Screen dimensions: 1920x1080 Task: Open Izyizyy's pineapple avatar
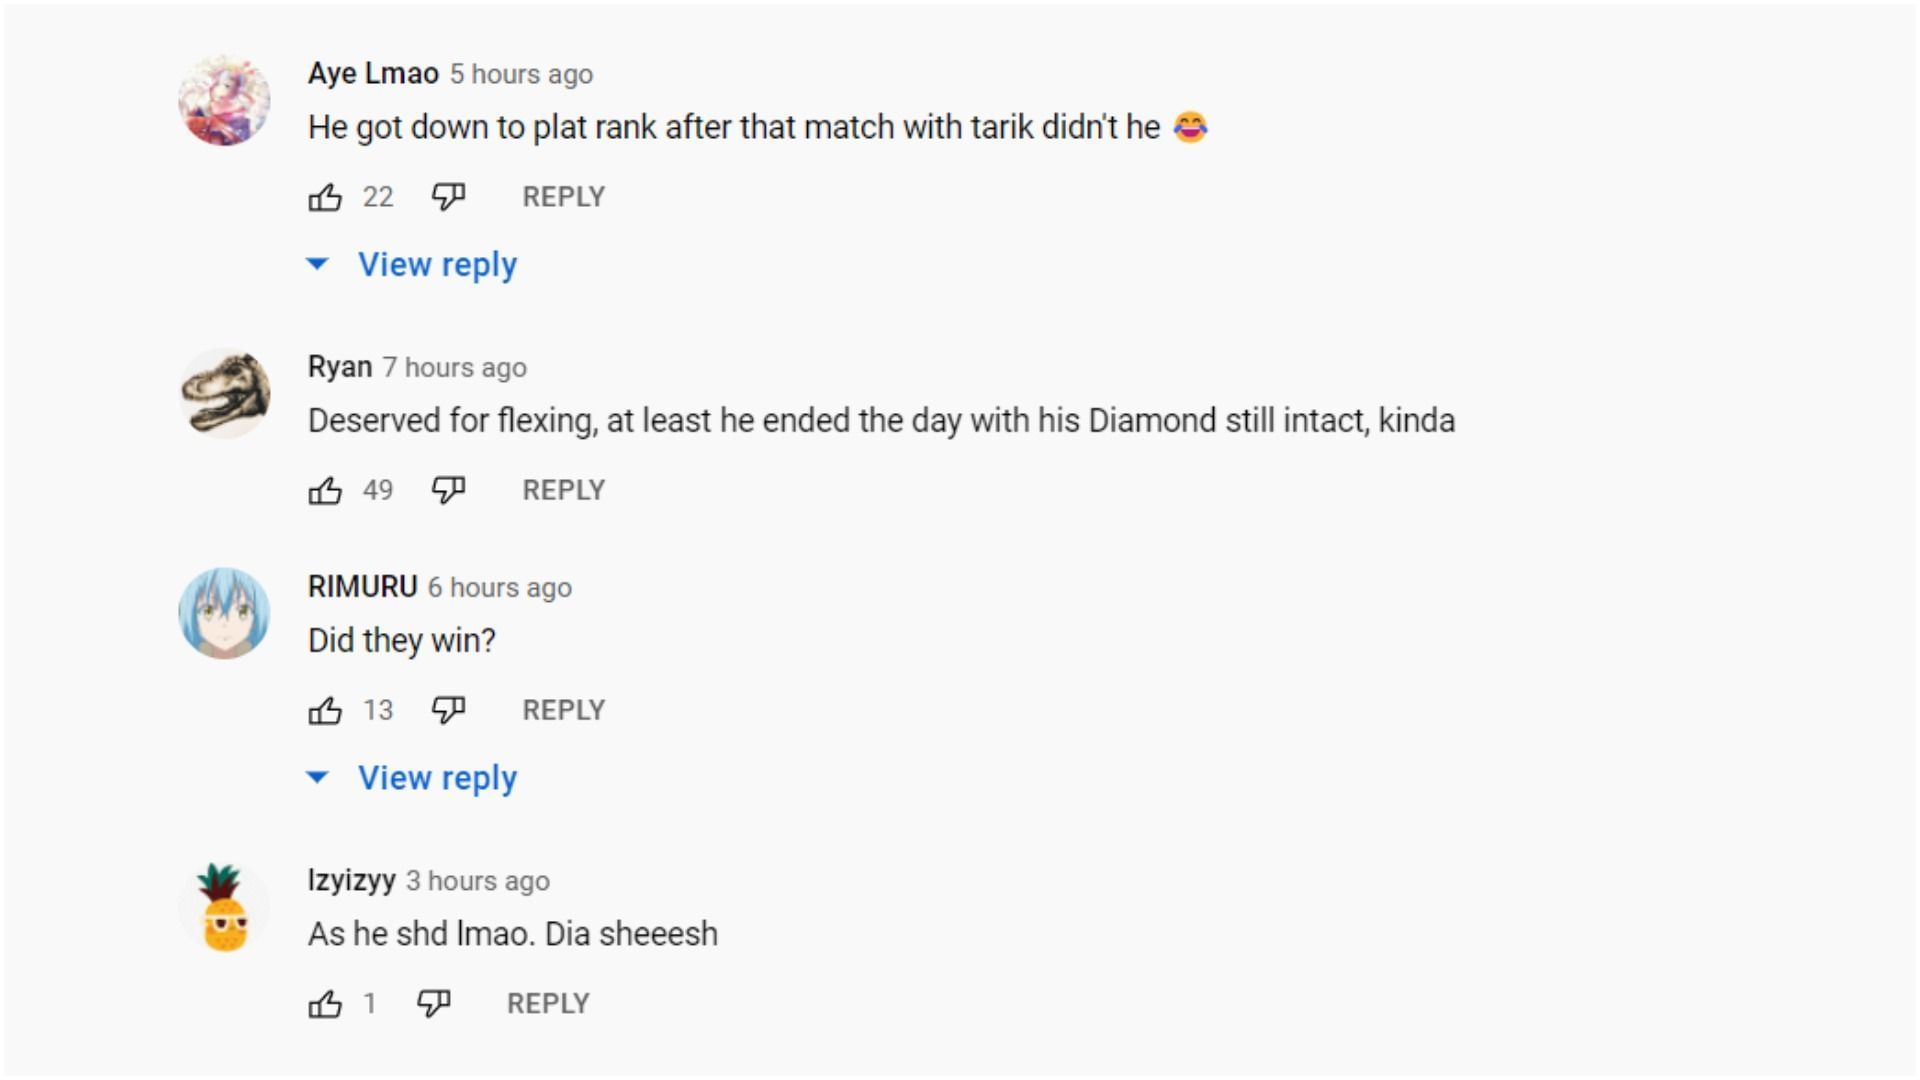point(224,907)
